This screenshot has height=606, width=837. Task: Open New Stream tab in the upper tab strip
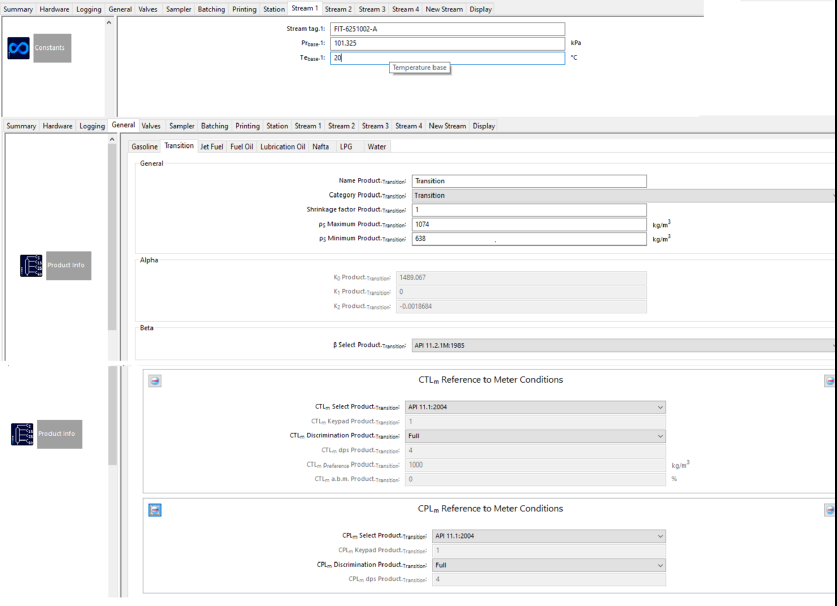point(444,9)
